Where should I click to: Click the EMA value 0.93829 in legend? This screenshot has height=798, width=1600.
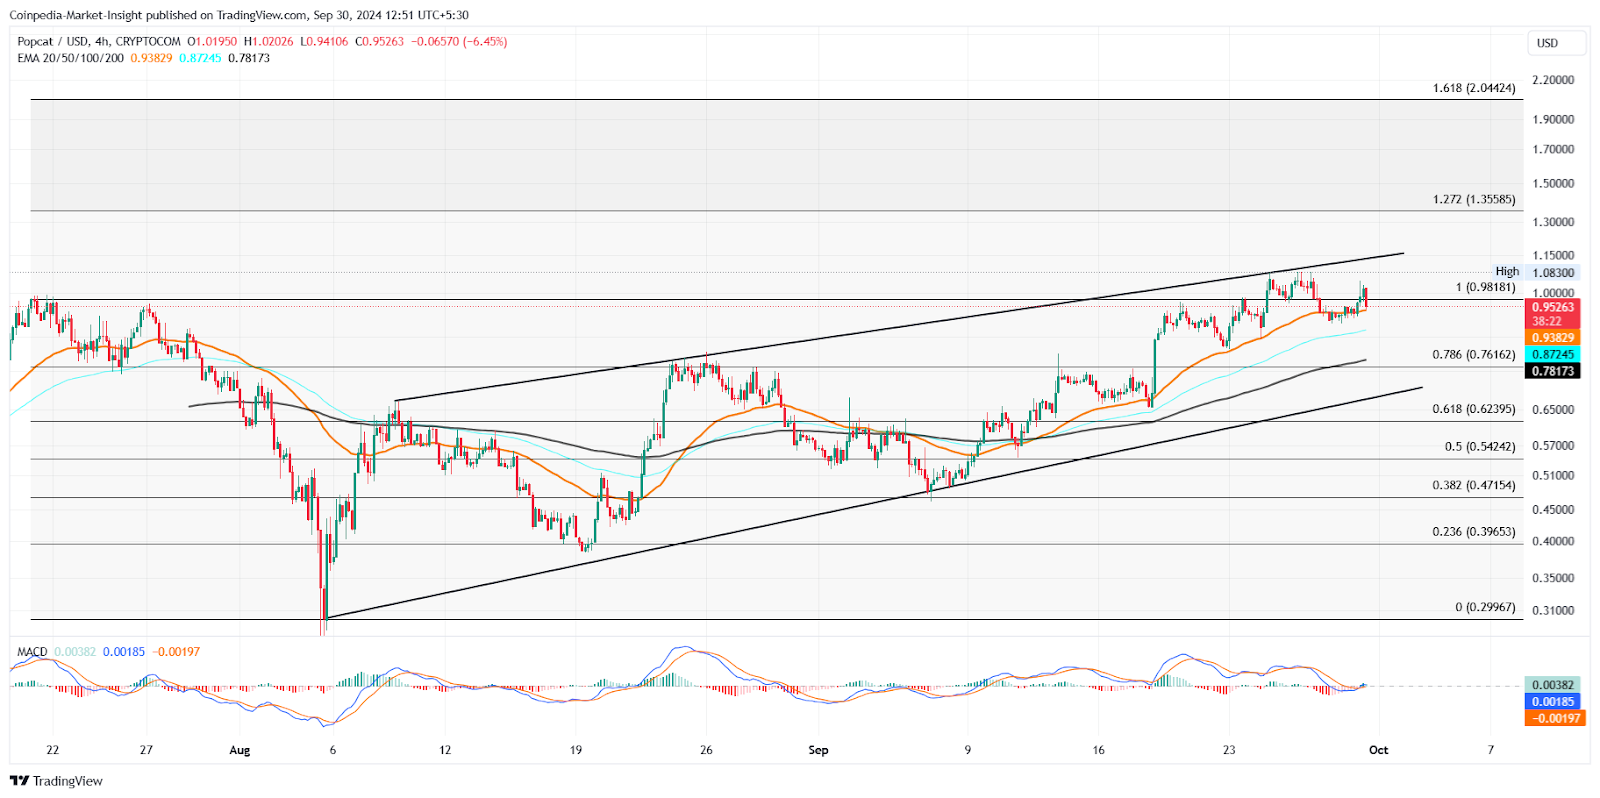151,58
